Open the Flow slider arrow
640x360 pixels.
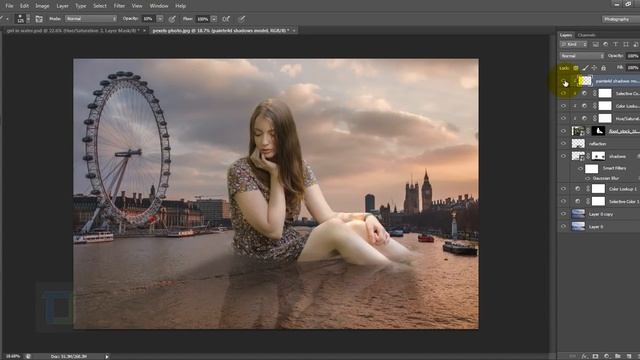click(x=214, y=19)
